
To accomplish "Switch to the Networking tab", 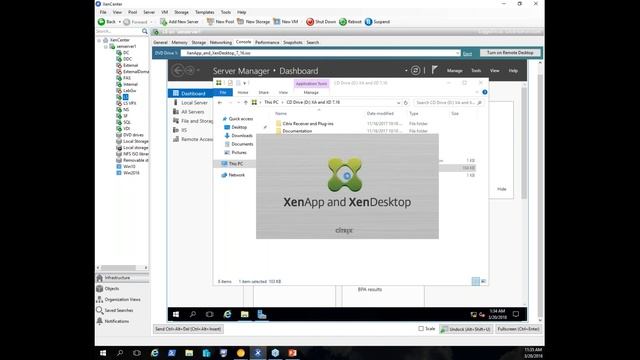I will (x=221, y=42).
